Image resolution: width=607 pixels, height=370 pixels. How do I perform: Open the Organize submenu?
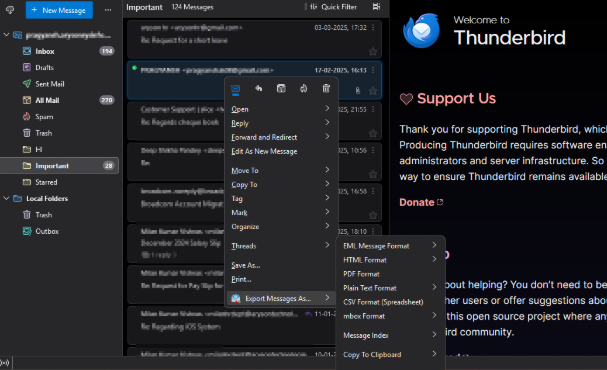(x=281, y=226)
